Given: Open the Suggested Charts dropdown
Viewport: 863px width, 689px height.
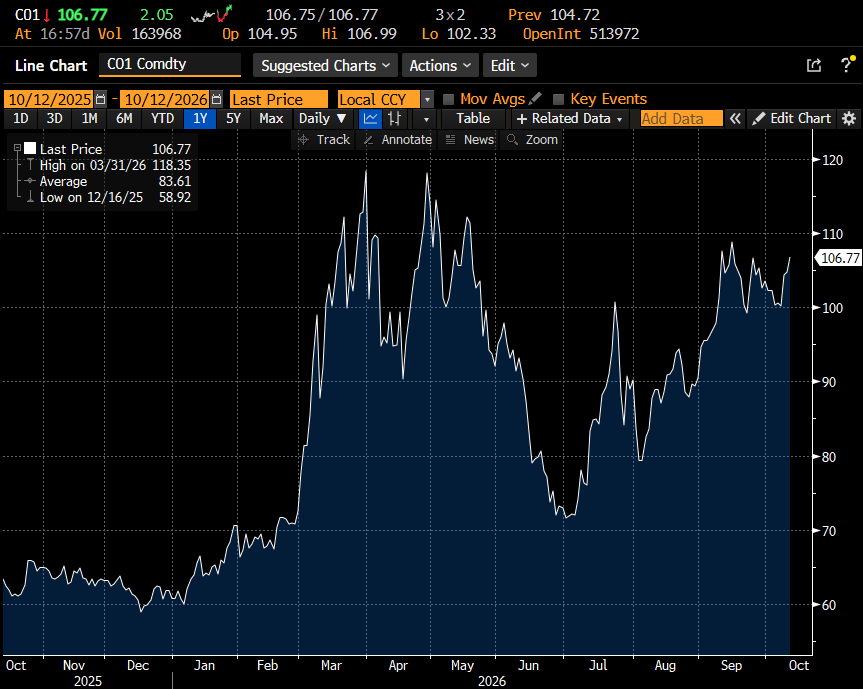Looking at the screenshot, I should 325,65.
